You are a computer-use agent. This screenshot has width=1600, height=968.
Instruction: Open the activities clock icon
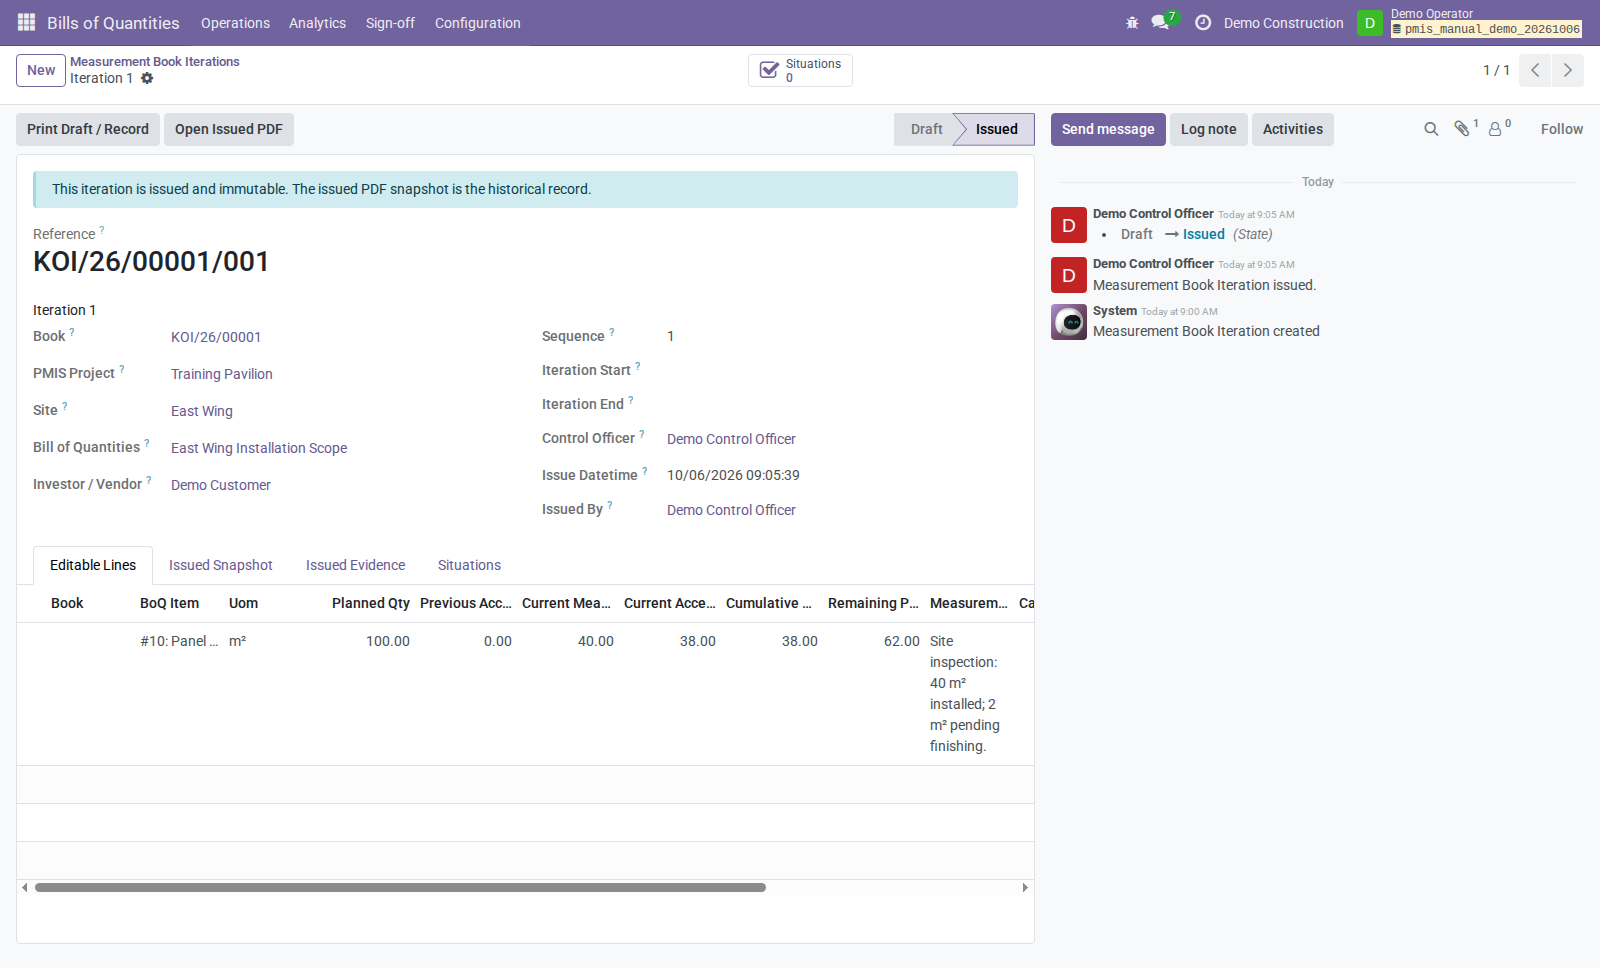click(x=1203, y=22)
